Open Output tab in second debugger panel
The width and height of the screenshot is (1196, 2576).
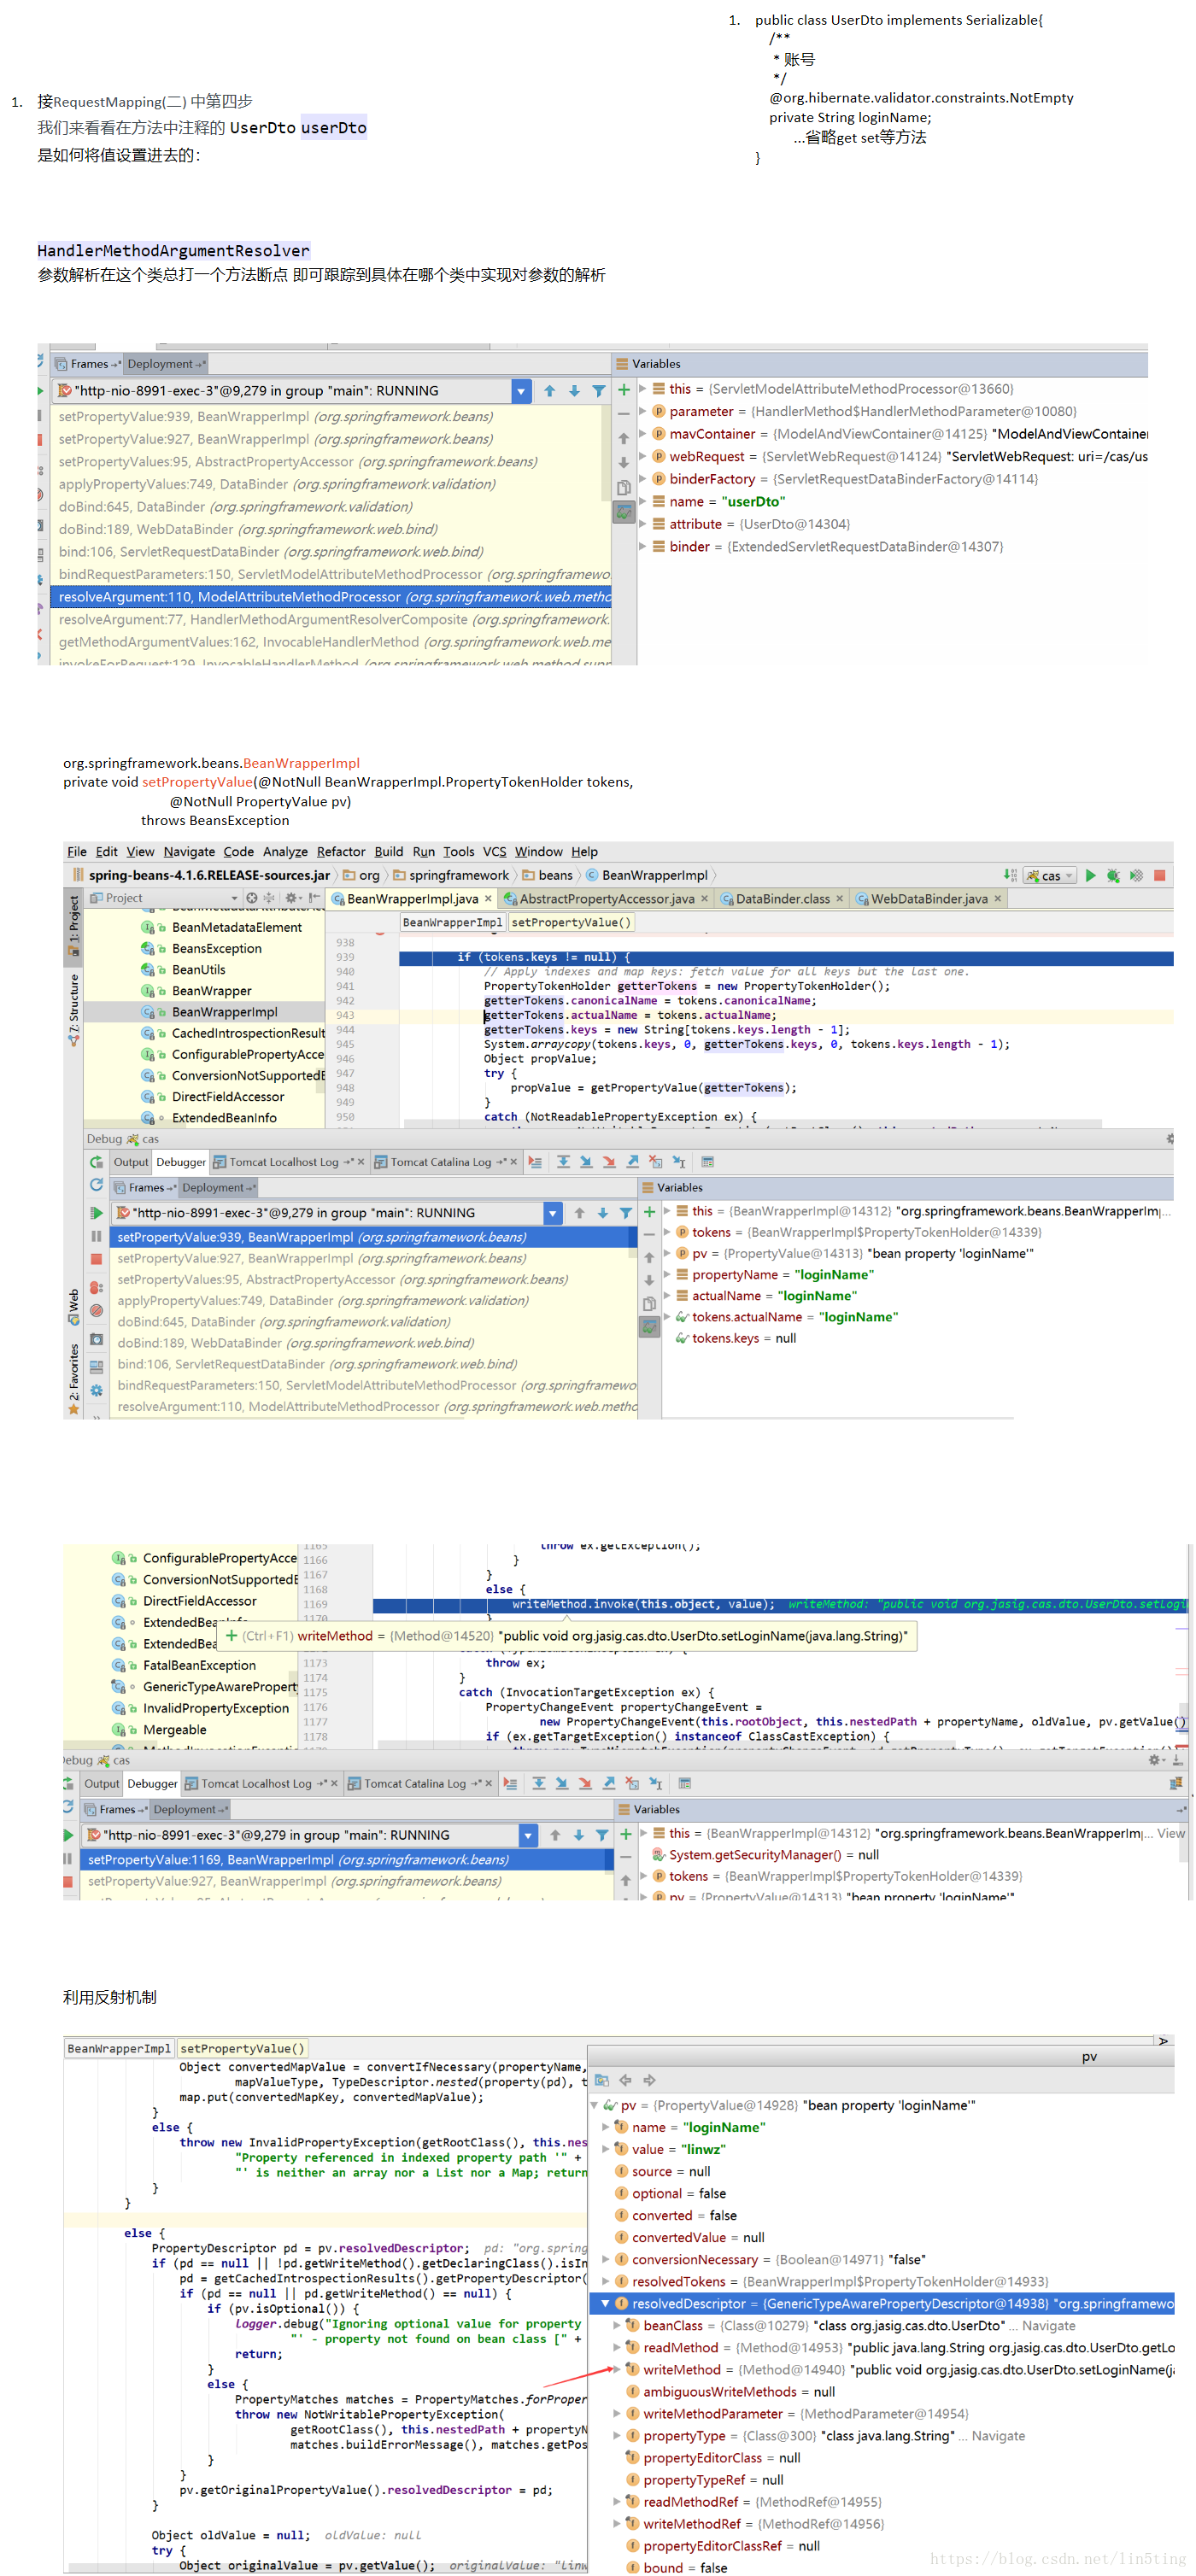[130, 1161]
